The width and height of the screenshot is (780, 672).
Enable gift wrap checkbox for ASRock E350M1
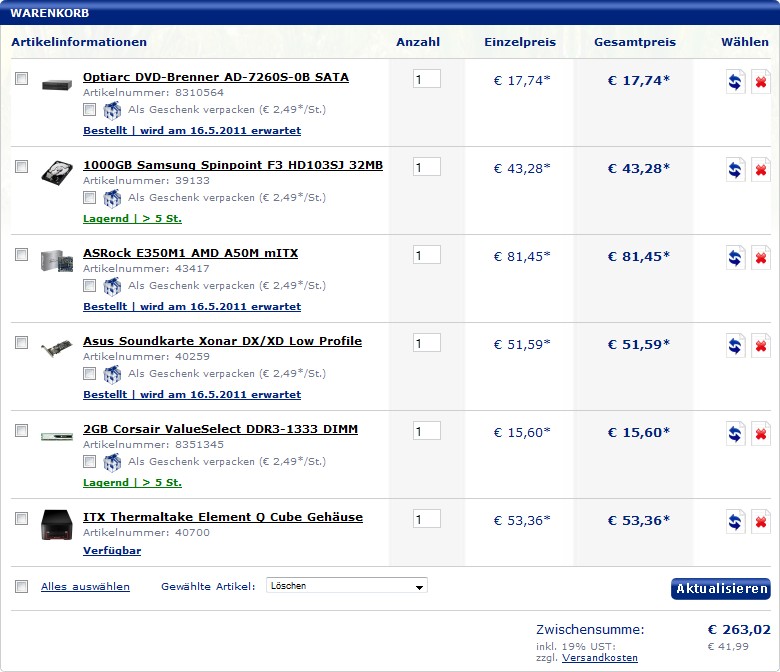pos(90,285)
